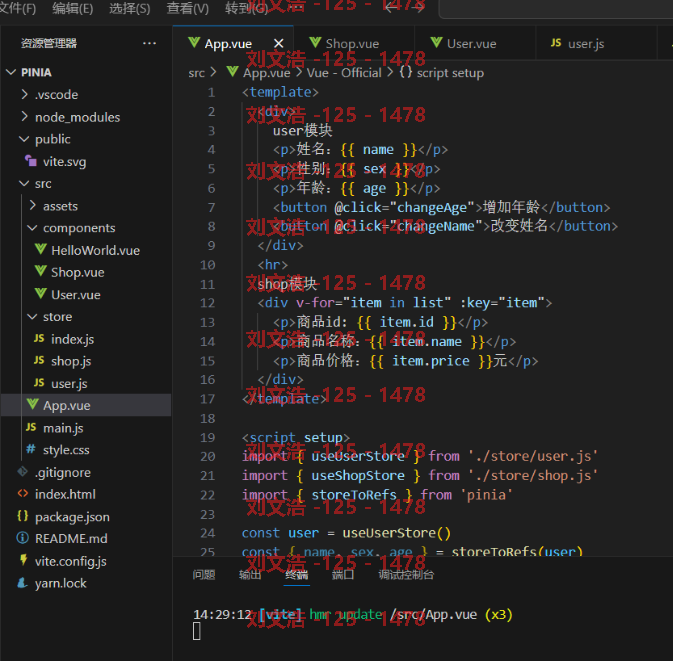Viewport: 673px width, 661px height.
Task: Click the title bar search box
Action: point(557,8)
